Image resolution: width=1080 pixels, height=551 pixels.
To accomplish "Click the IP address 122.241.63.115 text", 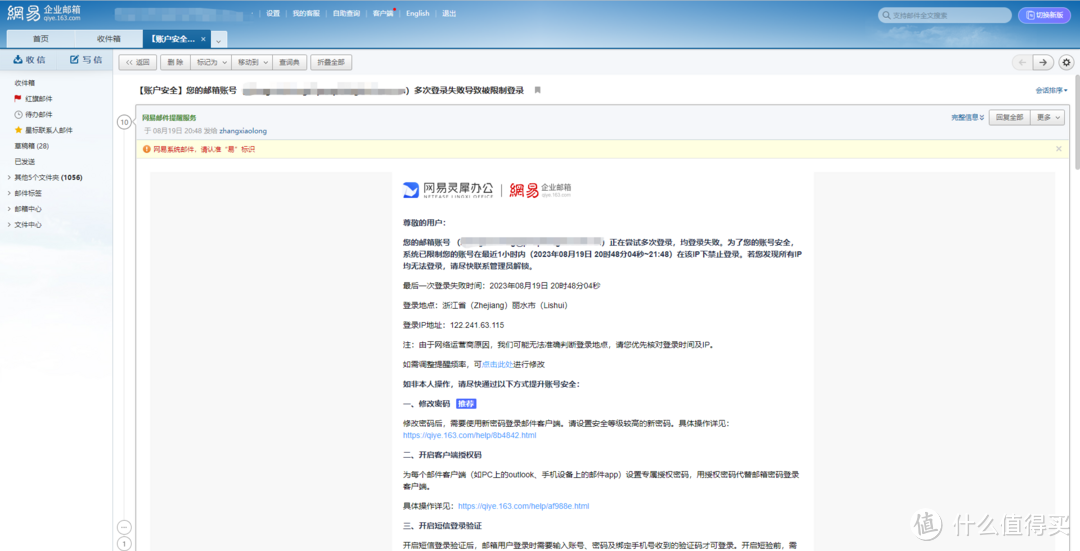I will (477, 325).
